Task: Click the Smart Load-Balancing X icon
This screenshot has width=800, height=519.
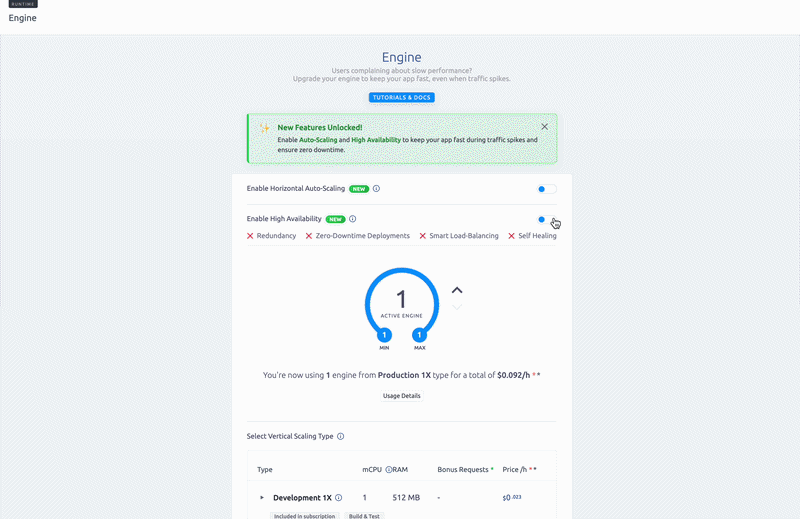Action: [422, 236]
